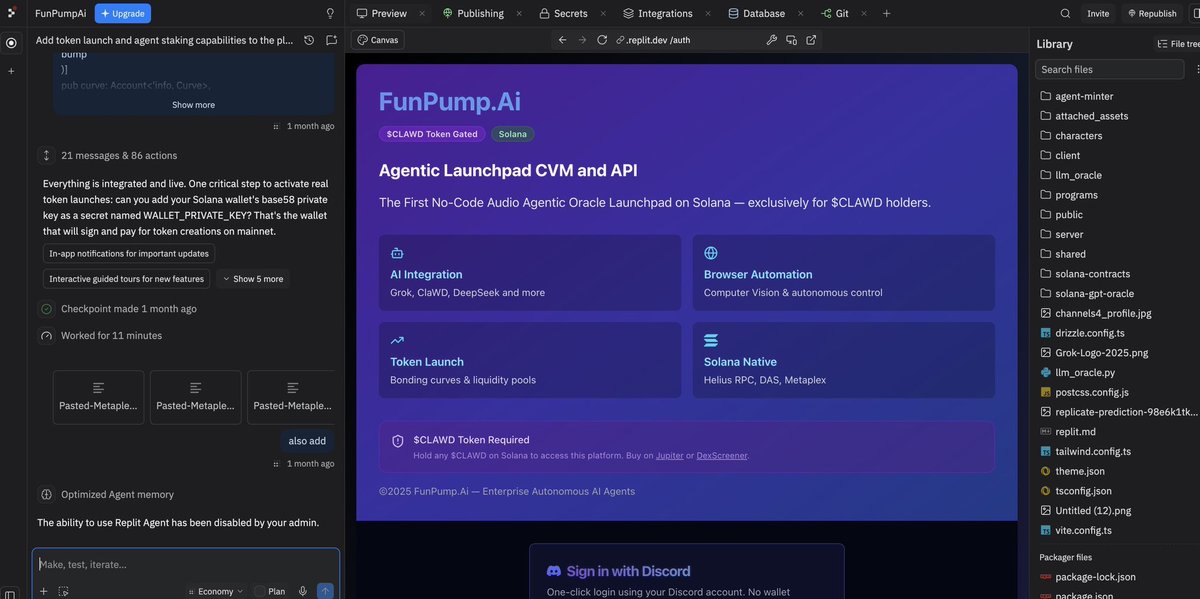Close the Preview tab

(x=422, y=14)
